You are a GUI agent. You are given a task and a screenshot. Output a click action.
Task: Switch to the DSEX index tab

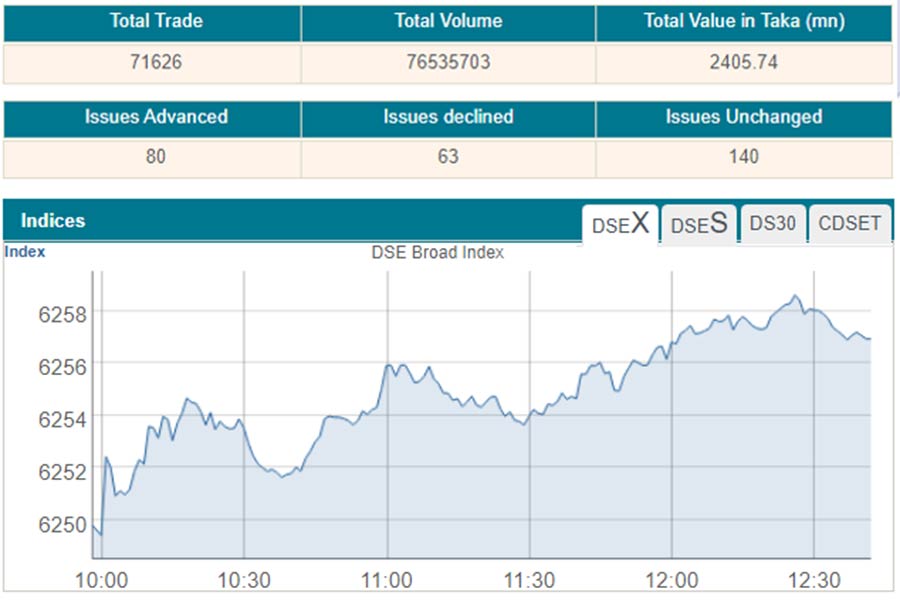point(620,224)
